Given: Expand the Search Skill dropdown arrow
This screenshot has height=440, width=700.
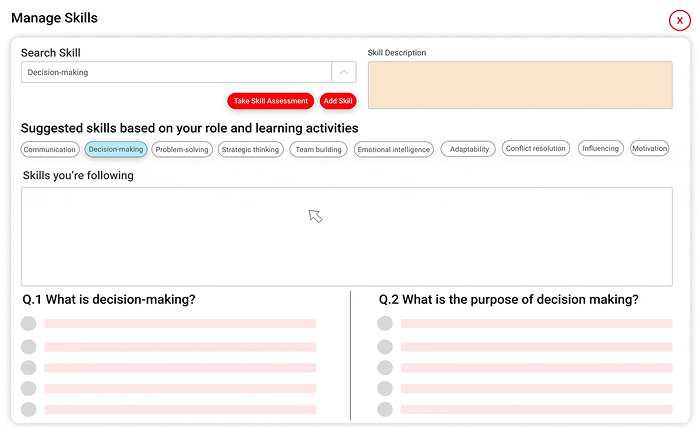Looking at the screenshot, I should click(343, 72).
